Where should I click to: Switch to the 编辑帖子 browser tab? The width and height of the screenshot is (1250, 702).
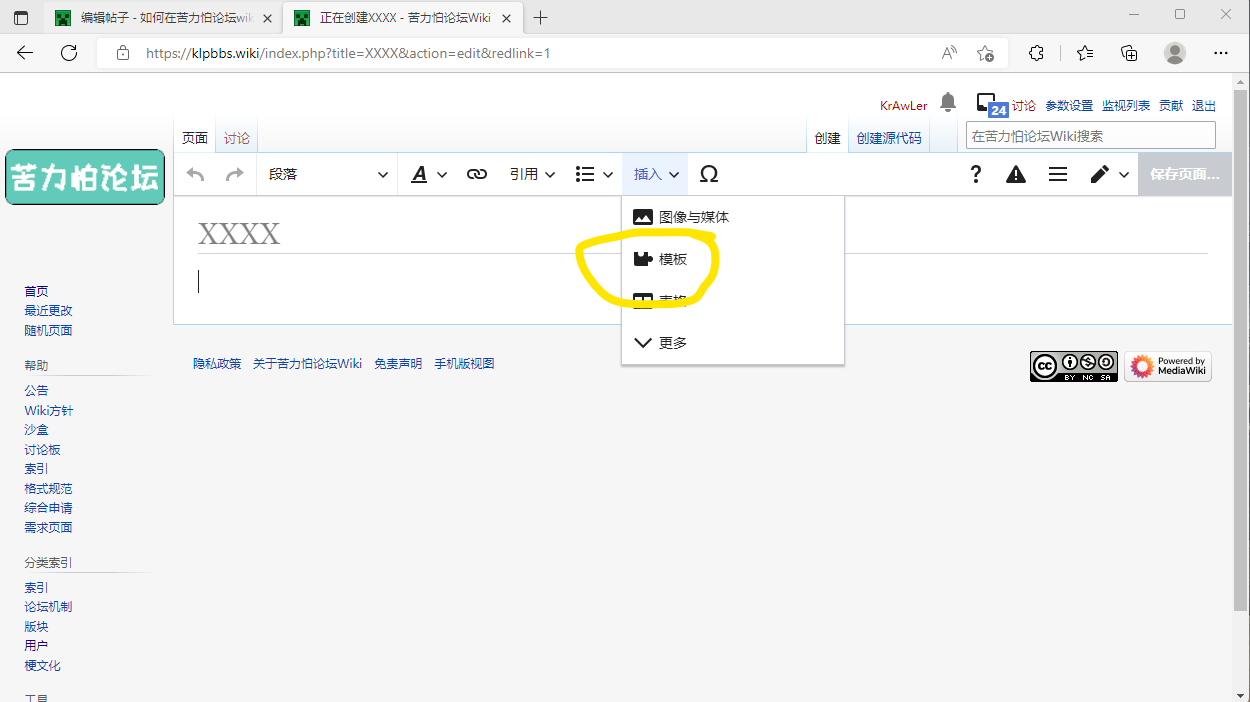tap(162, 18)
